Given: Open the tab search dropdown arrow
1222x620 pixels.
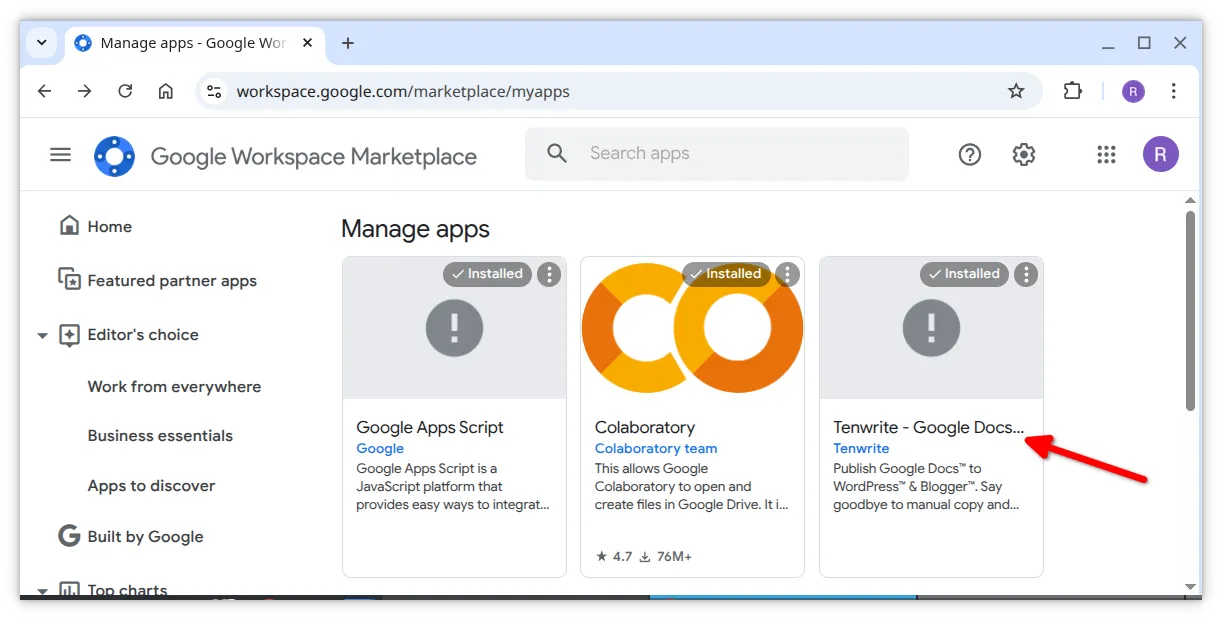Looking at the screenshot, I should [x=42, y=43].
